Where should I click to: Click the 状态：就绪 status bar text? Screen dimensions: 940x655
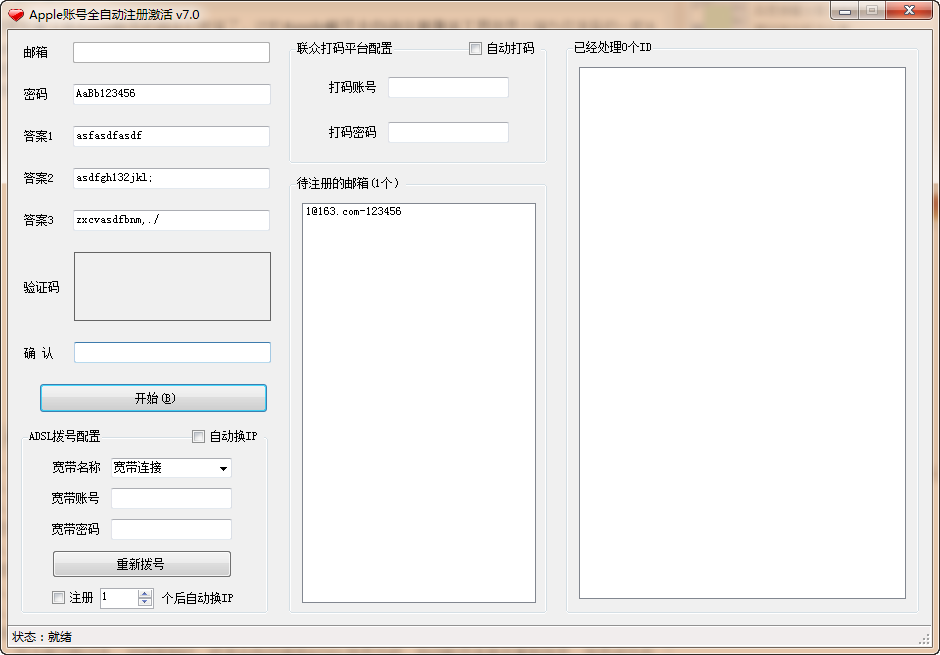42,637
